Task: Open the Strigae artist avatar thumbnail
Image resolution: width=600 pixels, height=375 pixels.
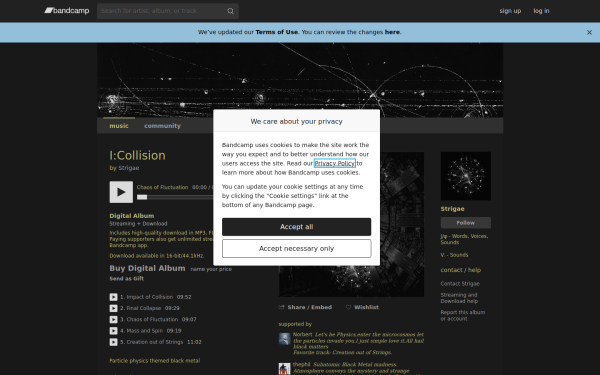Action: 465,176
